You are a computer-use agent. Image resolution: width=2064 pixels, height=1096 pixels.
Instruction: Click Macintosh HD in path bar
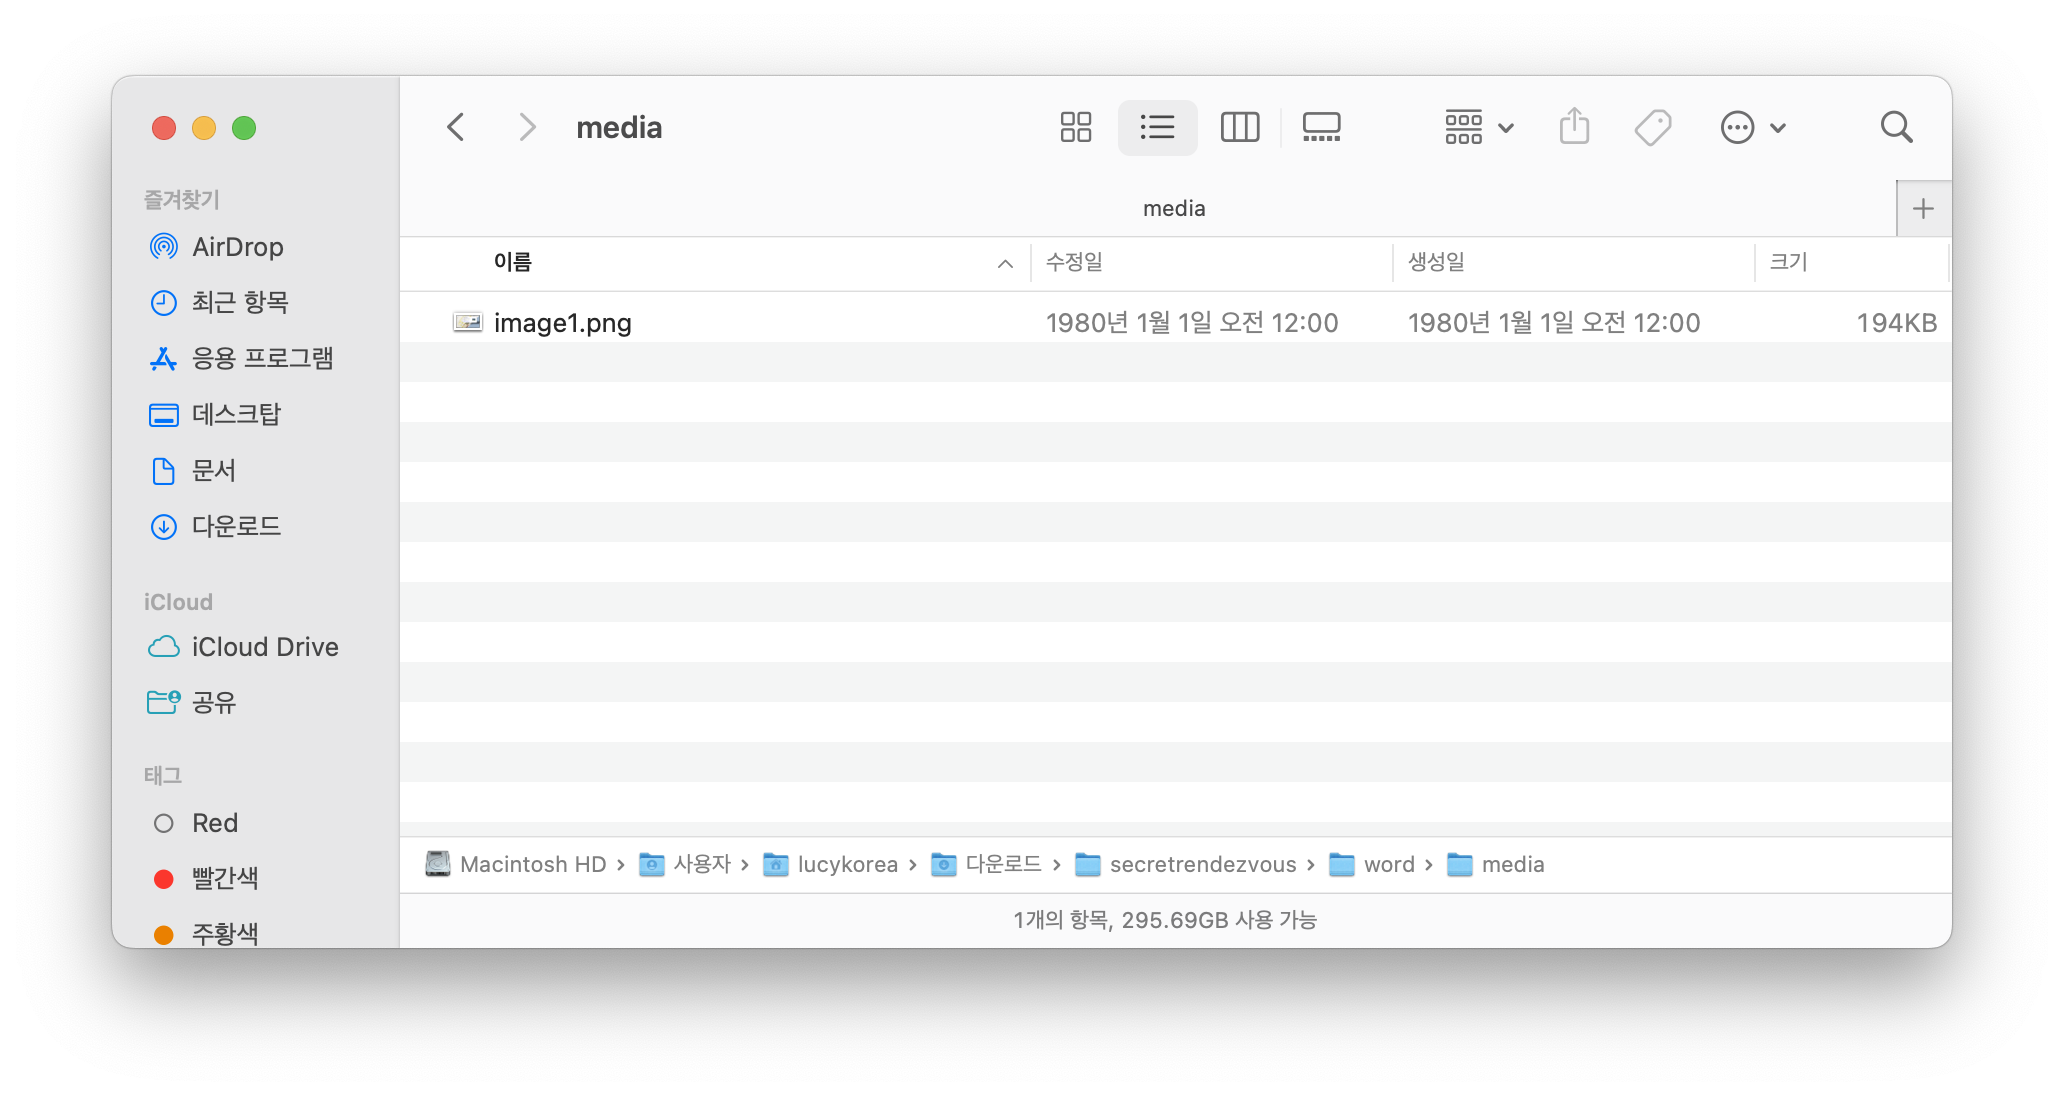tap(516, 864)
